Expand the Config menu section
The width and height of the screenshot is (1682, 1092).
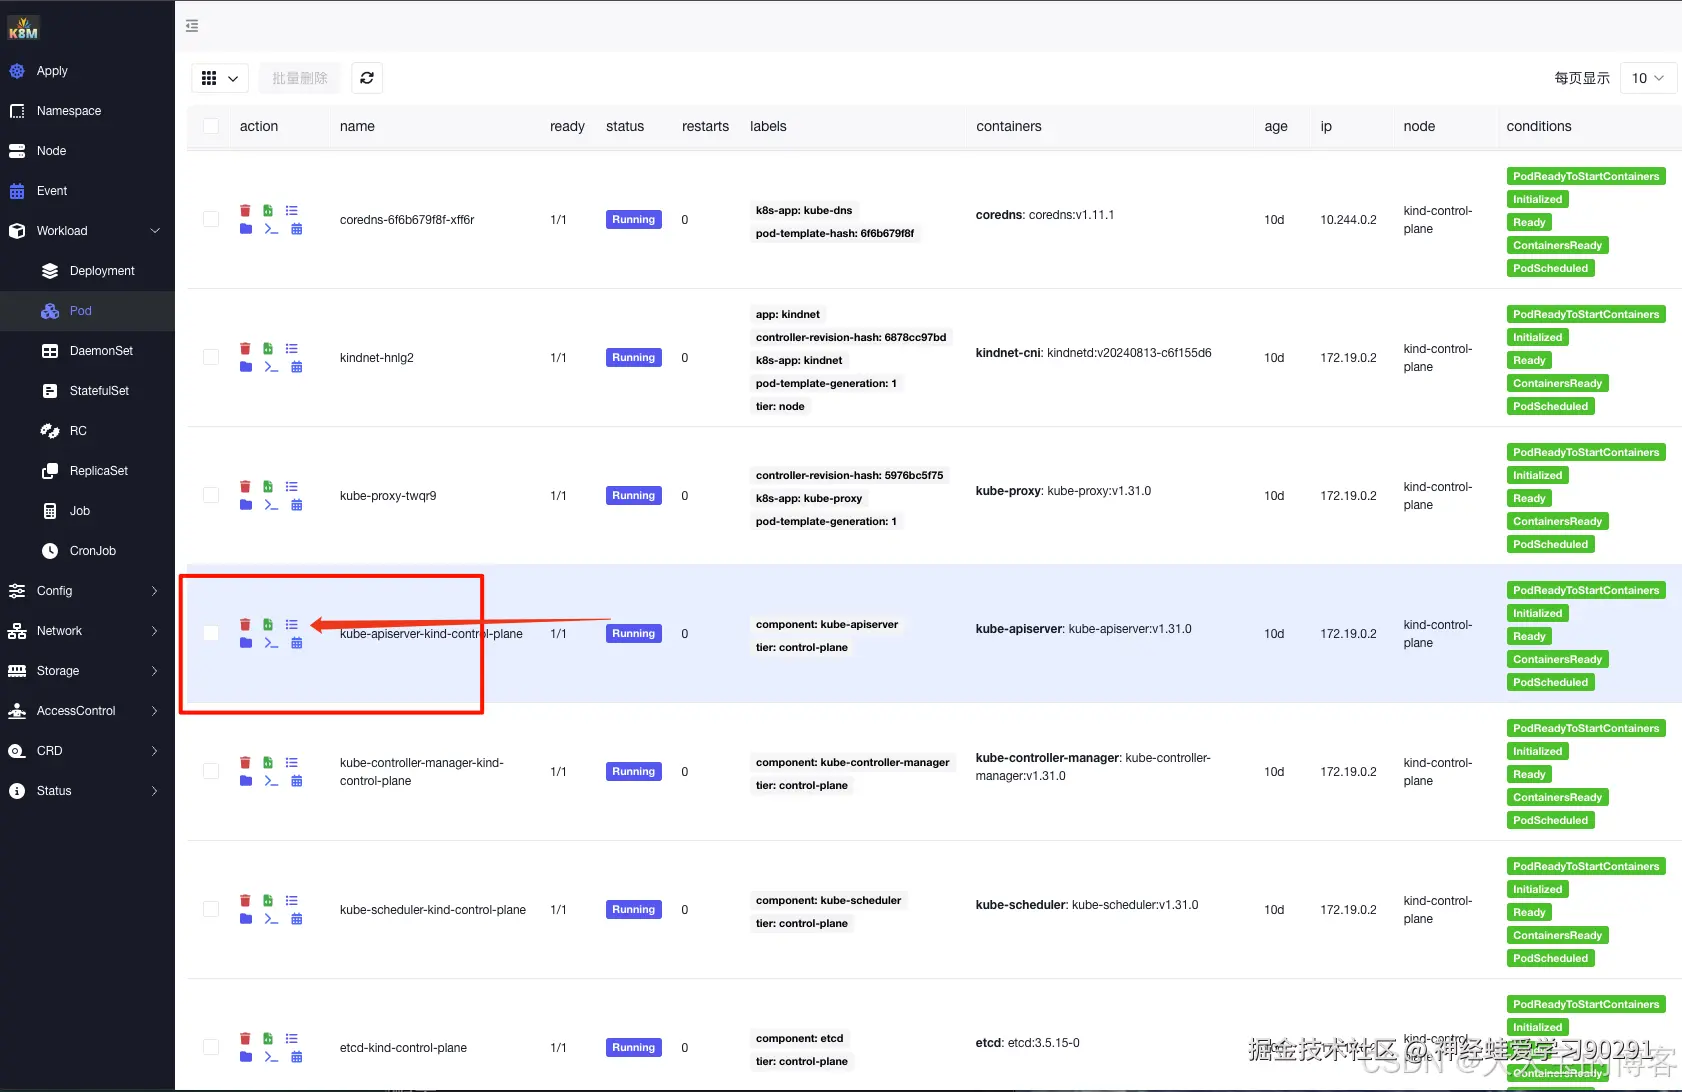pos(87,591)
